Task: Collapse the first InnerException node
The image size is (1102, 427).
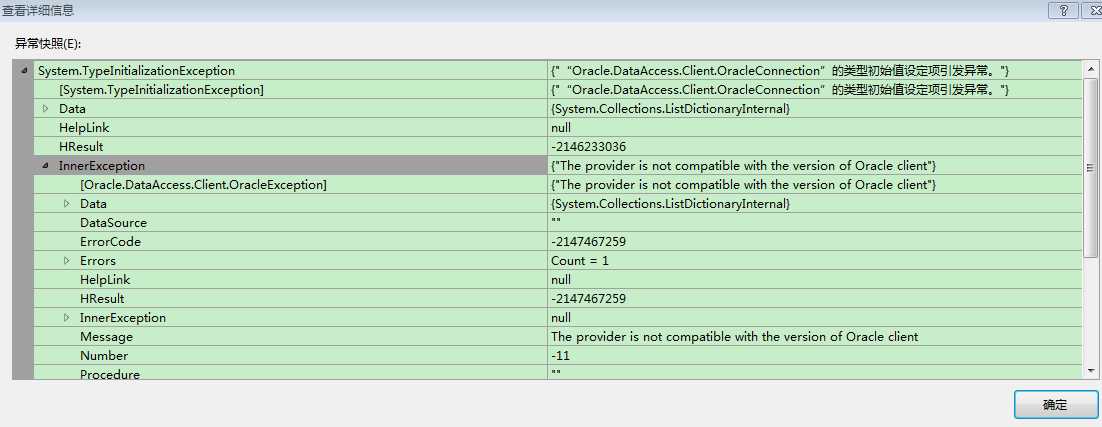Action: tap(46, 166)
